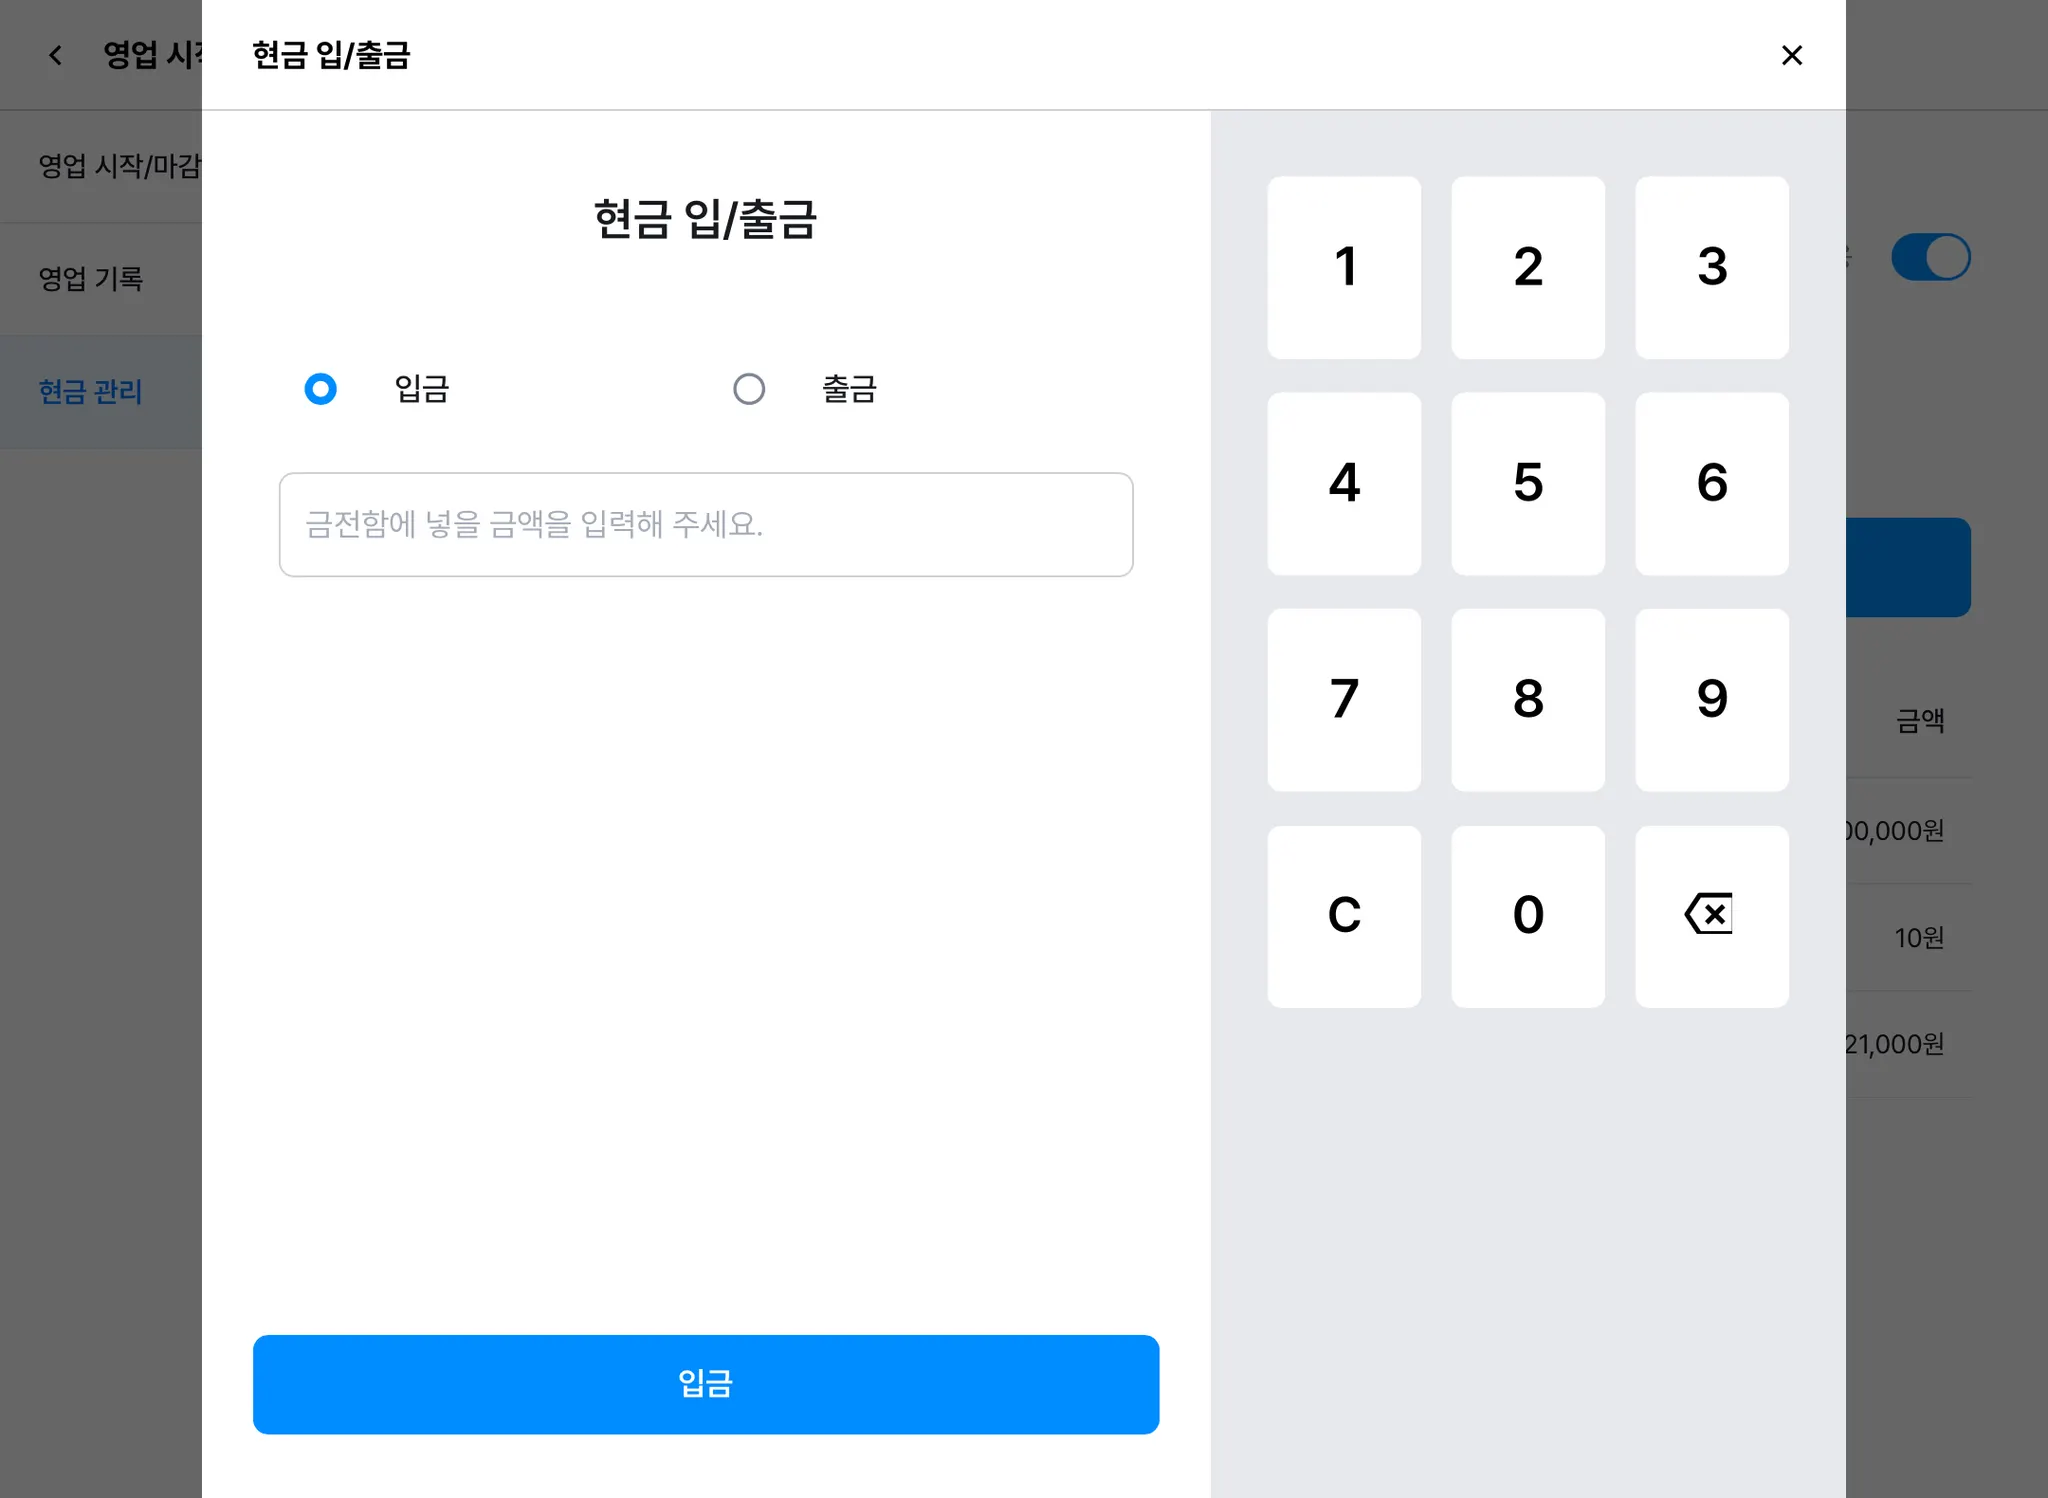Close the 현금 입/출금 dialog
Image resolution: width=2048 pixels, height=1498 pixels.
[1791, 55]
